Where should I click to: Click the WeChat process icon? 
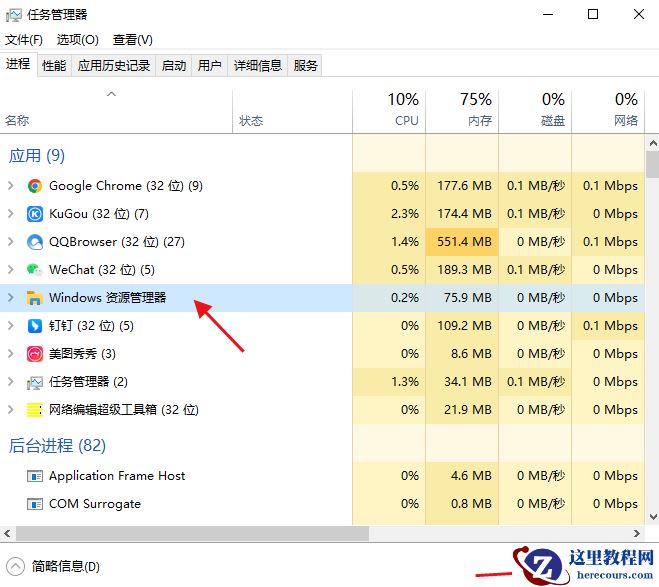(35, 270)
